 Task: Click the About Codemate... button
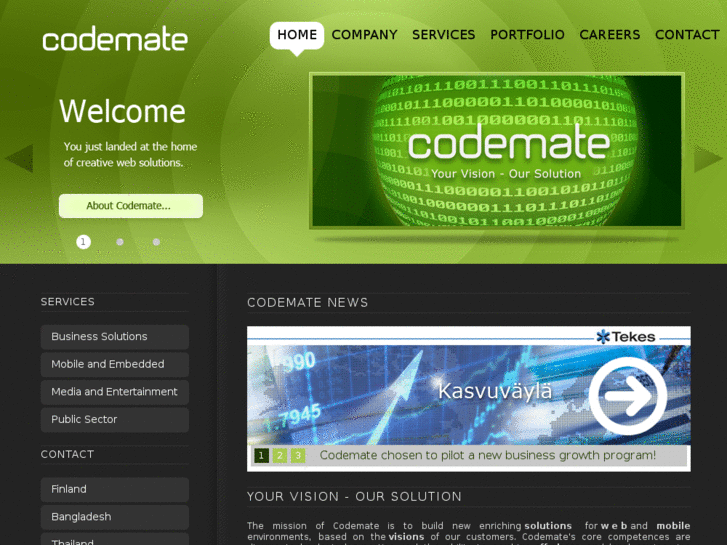point(131,206)
